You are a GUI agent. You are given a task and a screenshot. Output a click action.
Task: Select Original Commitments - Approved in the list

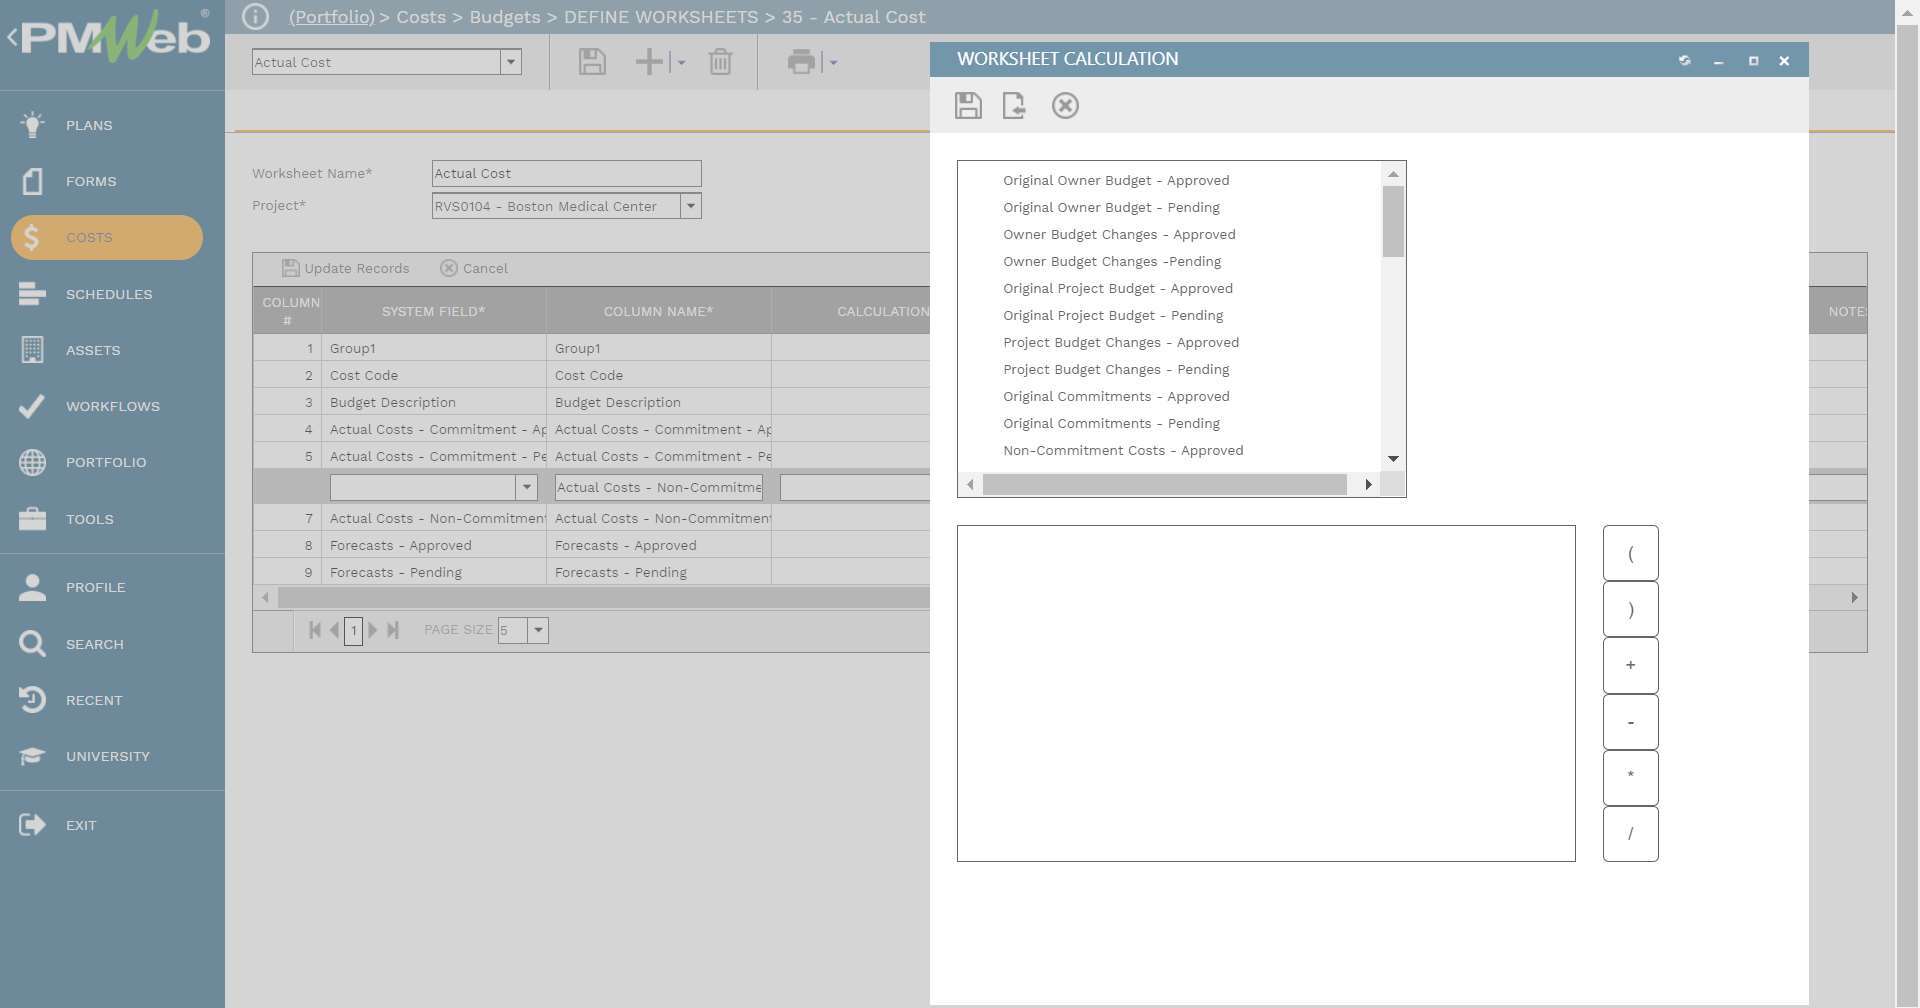(1116, 397)
